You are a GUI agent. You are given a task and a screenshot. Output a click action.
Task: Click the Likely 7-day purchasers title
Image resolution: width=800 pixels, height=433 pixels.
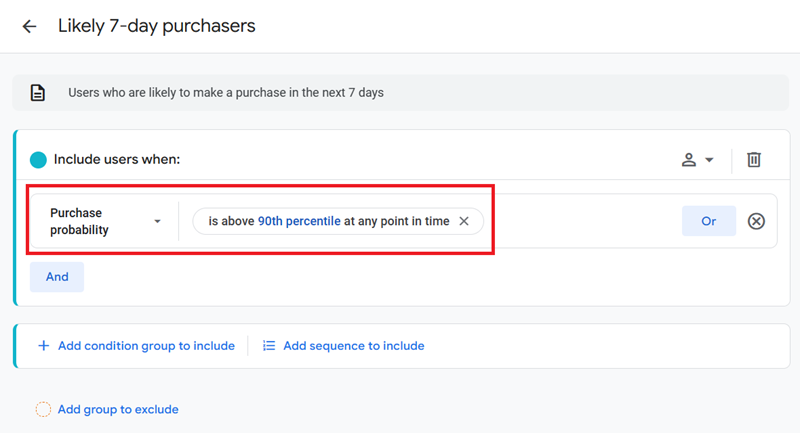click(x=157, y=26)
